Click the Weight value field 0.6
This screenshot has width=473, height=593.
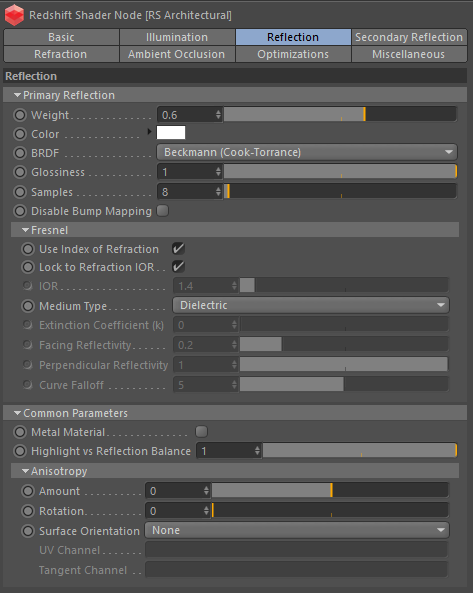click(x=186, y=115)
